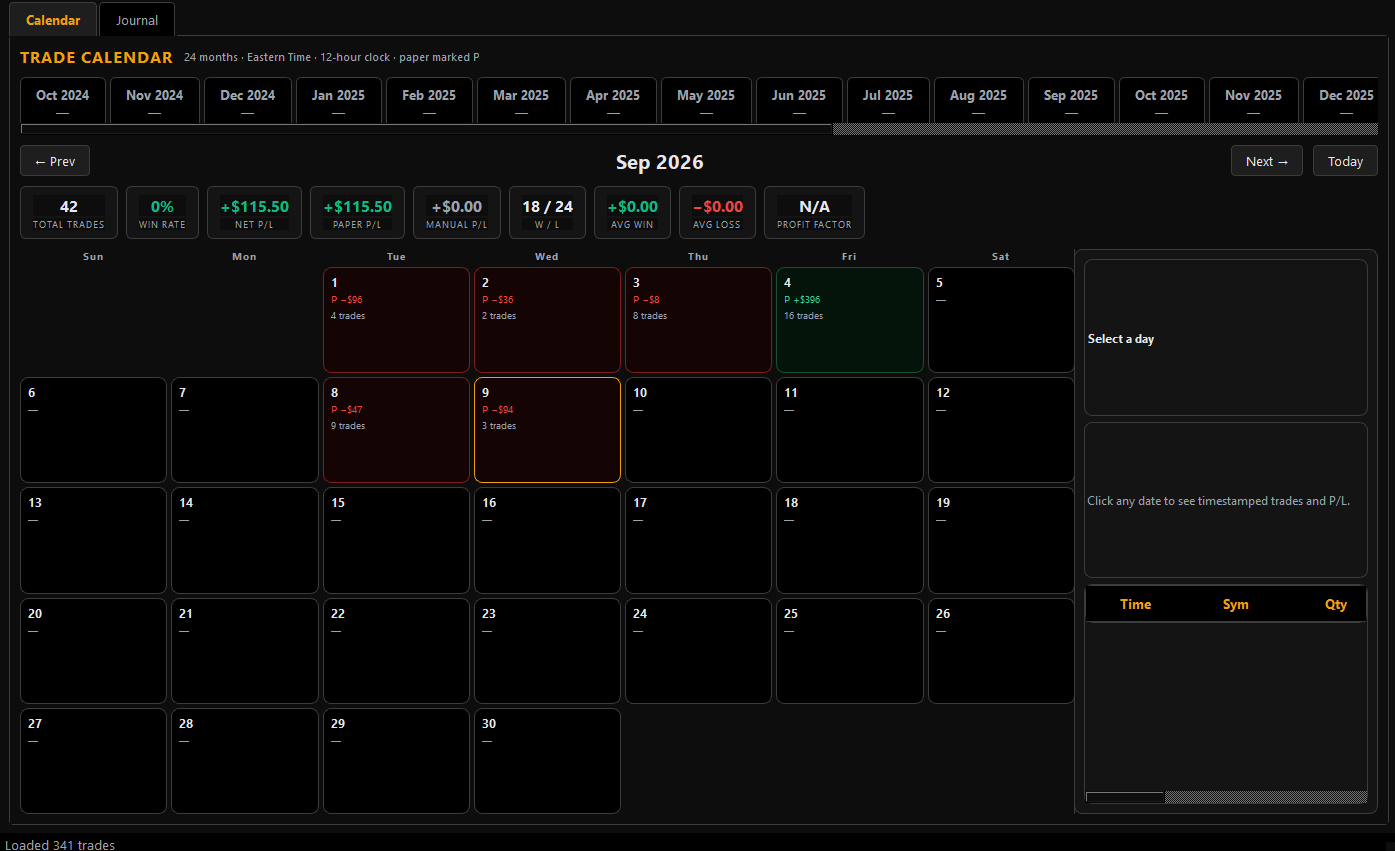Select day 30 in the calendar
1395x851 pixels.
point(547,761)
